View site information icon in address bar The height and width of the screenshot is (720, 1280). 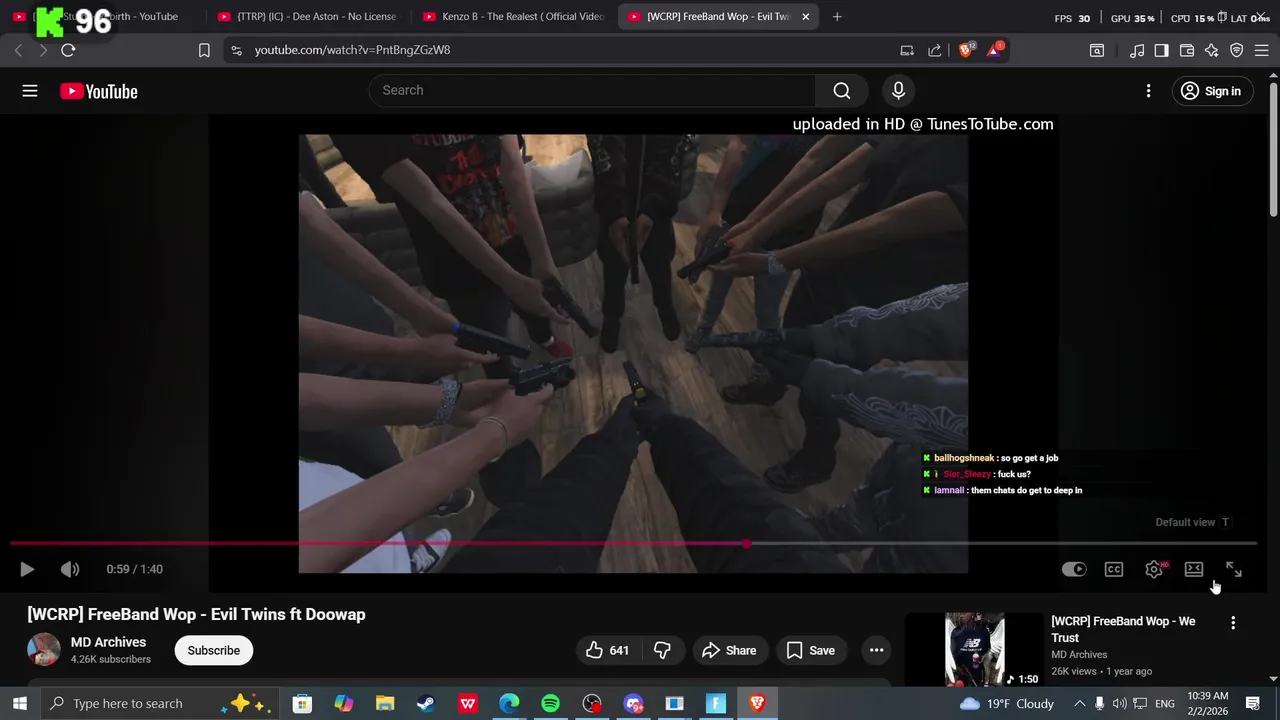(x=235, y=50)
